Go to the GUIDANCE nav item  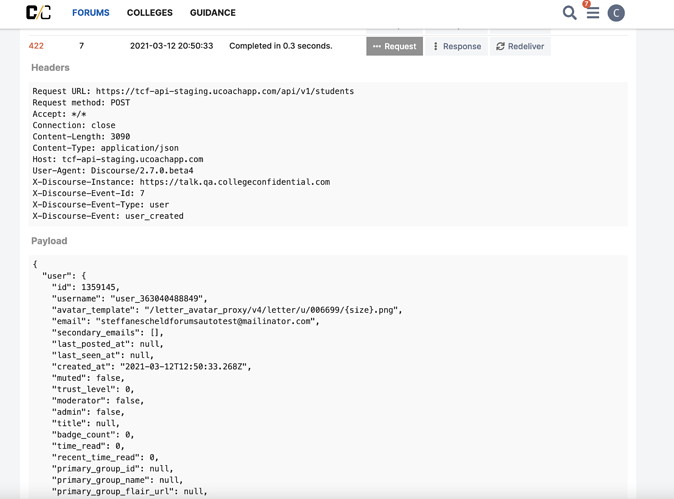tap(213, 13)
